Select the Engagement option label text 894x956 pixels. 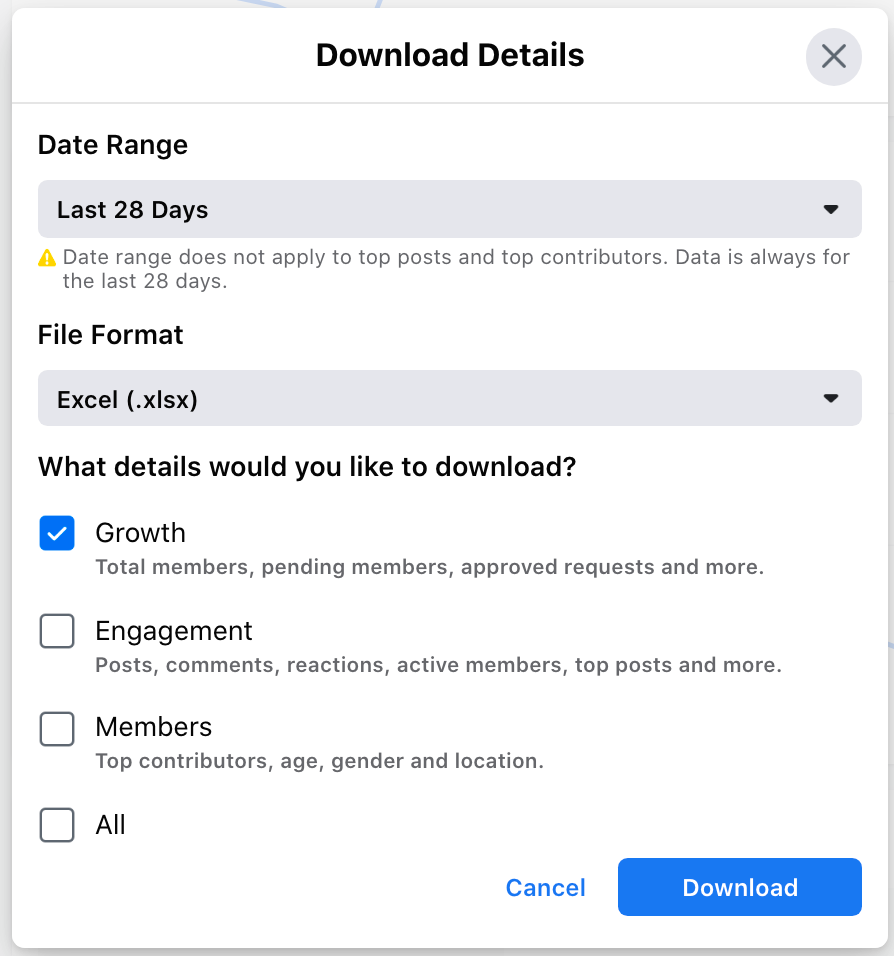pos(174,631)
